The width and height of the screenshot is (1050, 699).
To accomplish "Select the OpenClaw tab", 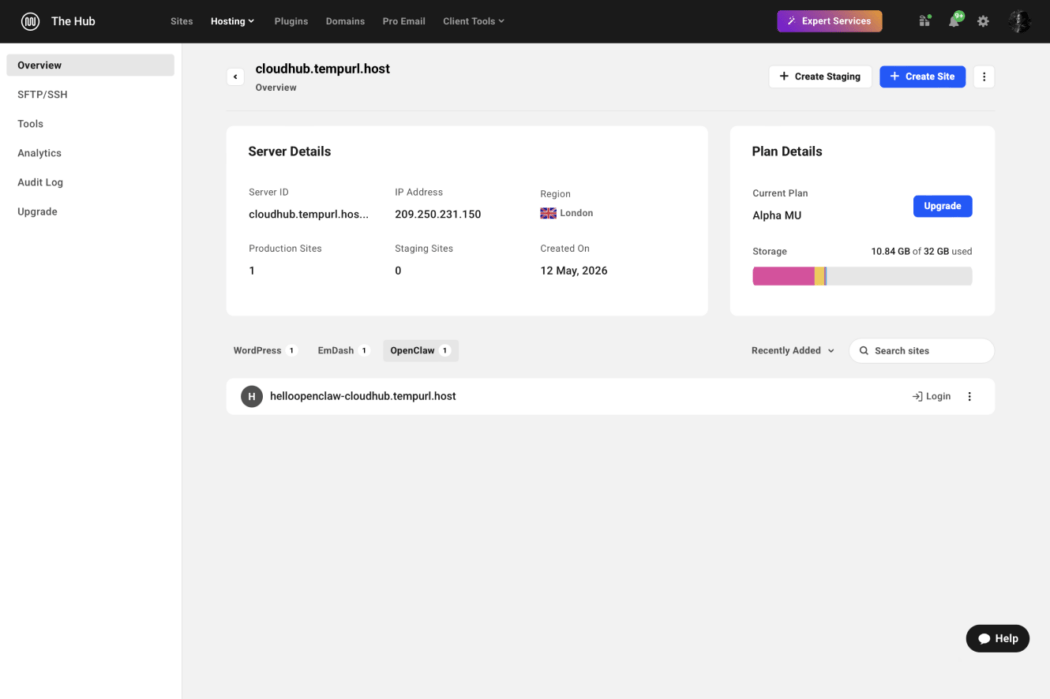I will (421, 351).
